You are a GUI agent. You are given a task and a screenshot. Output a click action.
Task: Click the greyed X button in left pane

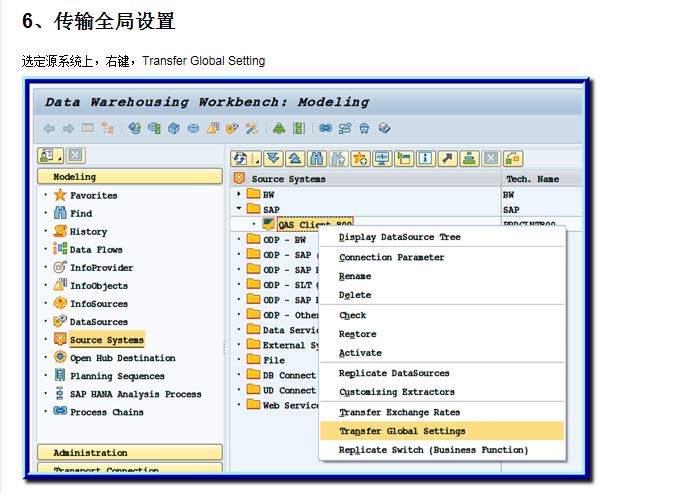coord(75,155)
